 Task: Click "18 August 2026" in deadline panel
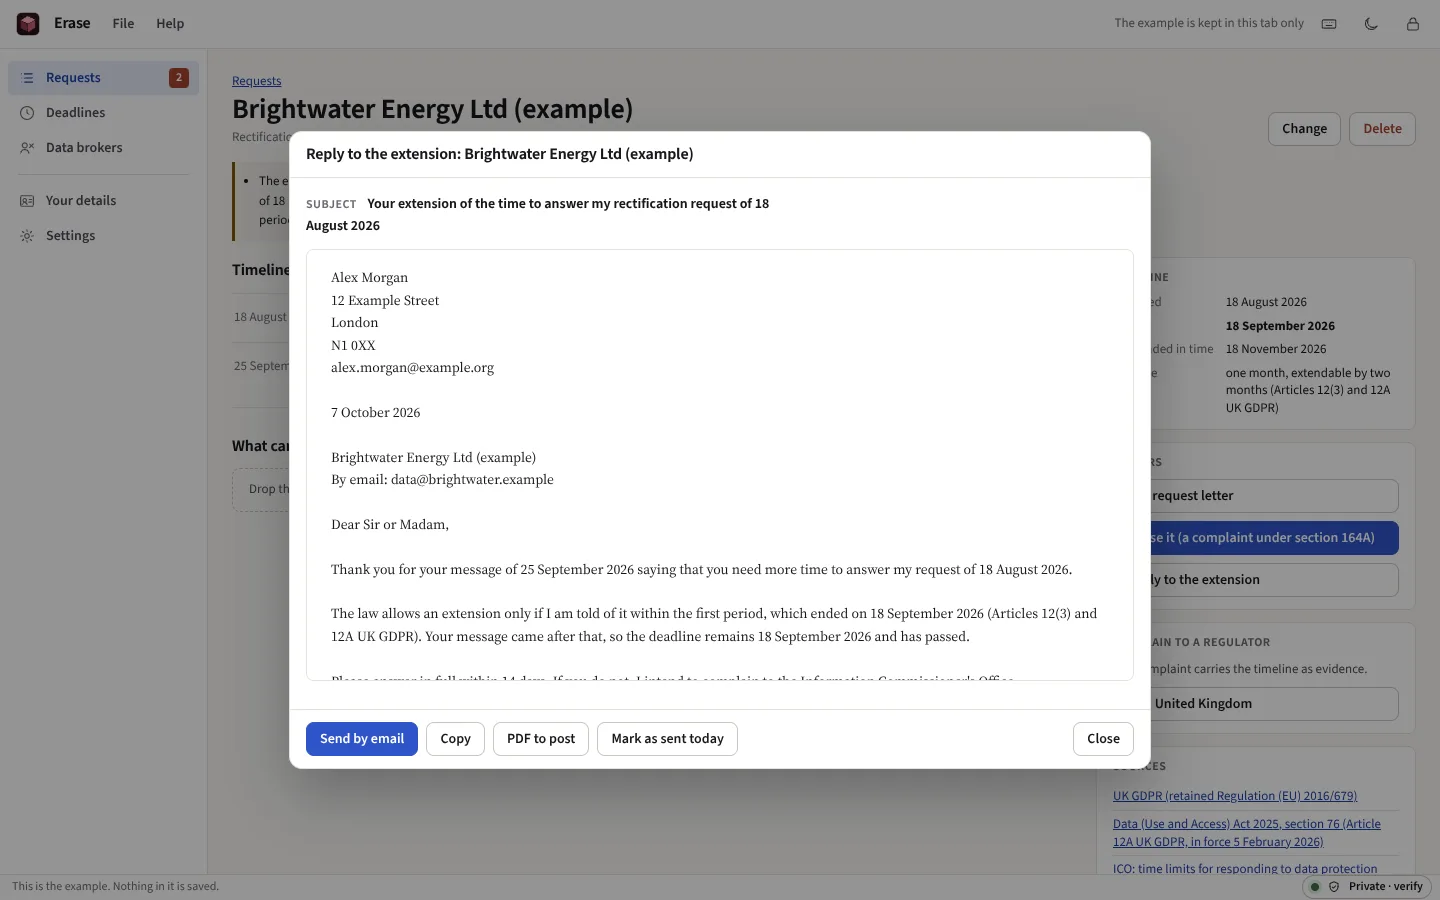pos(1266,302)
